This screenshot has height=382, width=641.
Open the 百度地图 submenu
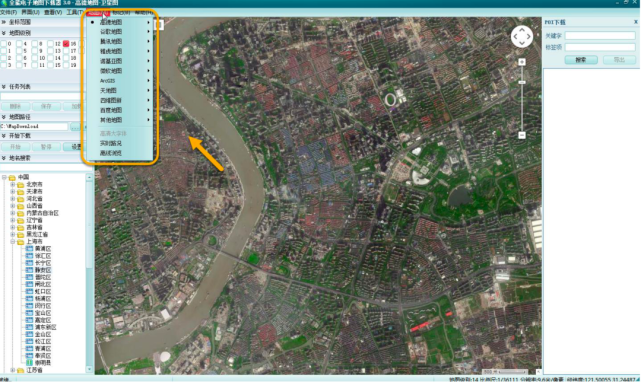(x=120, y=110)
